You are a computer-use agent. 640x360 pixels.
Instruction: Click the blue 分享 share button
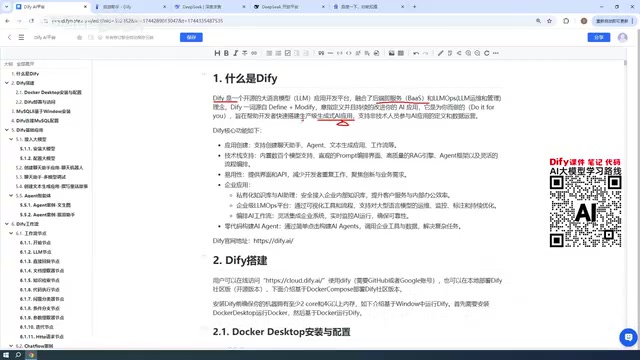pos(599,37)
